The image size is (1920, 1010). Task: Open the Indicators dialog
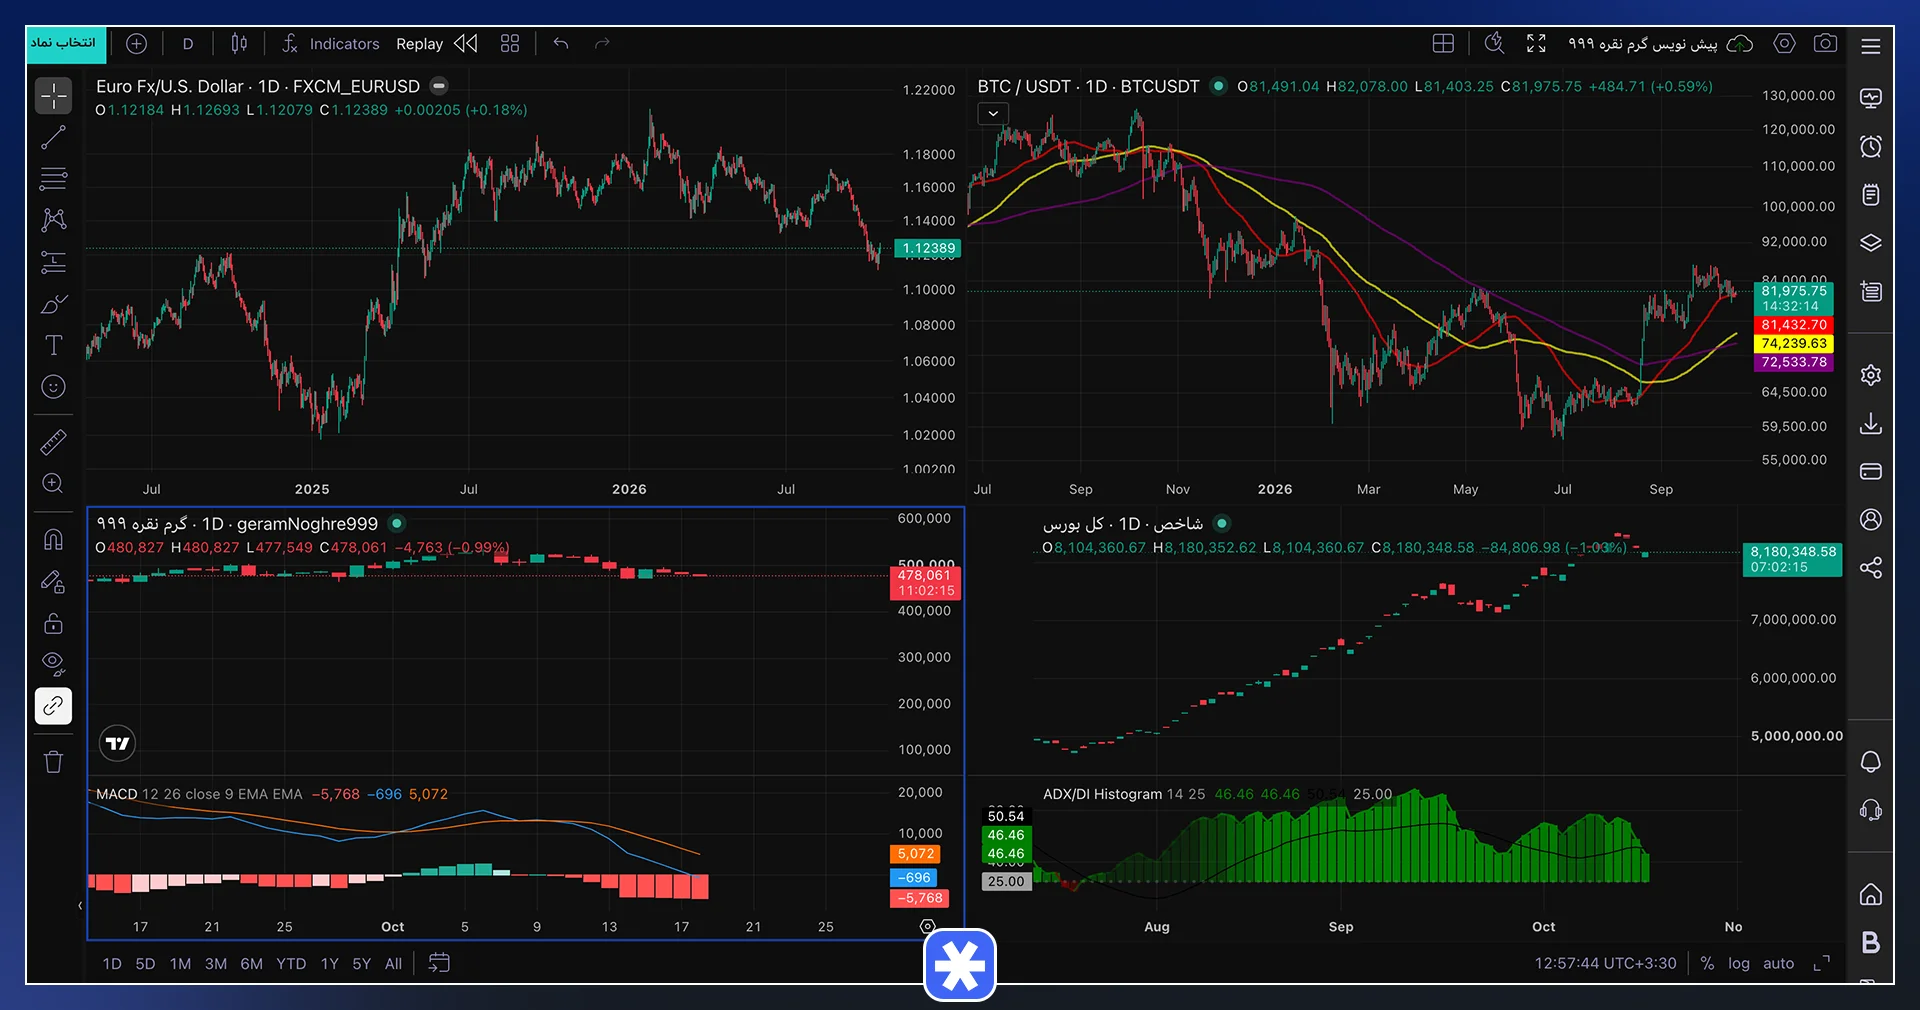(330, 44)
